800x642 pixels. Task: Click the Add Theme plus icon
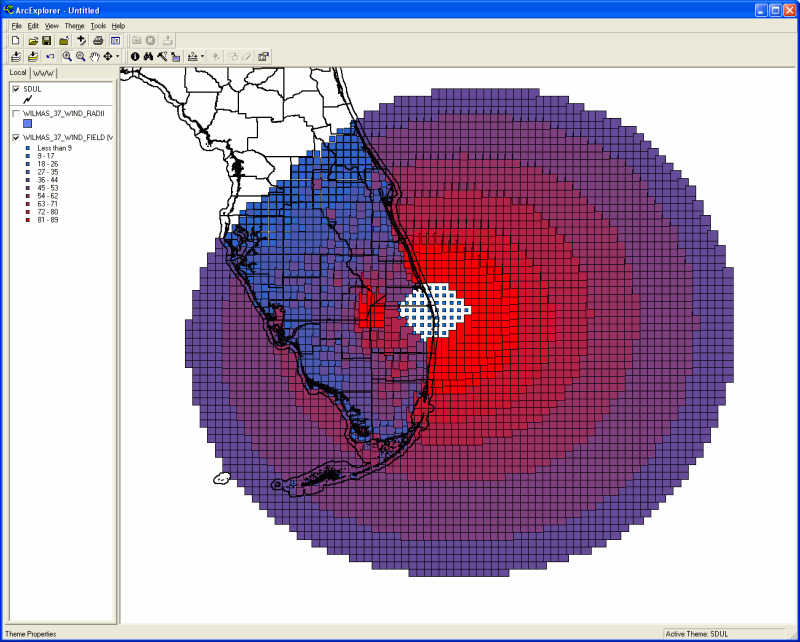click(81, 40)
